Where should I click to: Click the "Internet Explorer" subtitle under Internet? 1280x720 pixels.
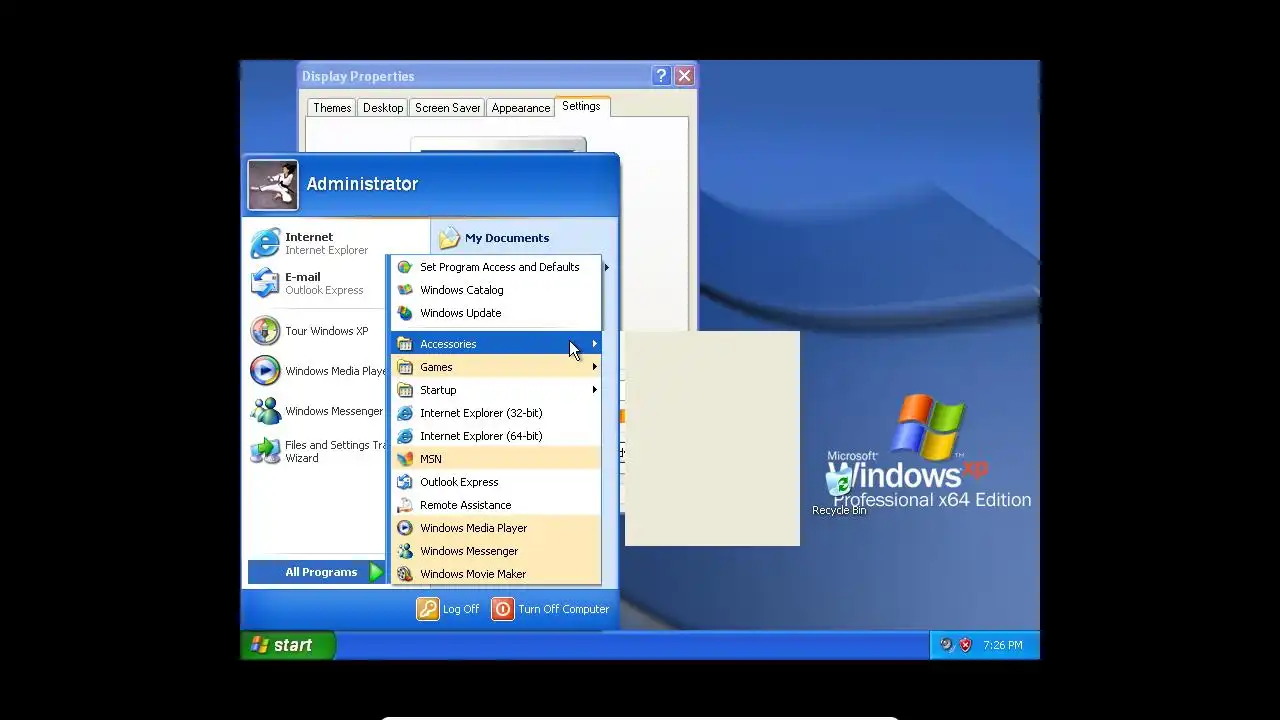pyautogui.click(x=327, y=251)
